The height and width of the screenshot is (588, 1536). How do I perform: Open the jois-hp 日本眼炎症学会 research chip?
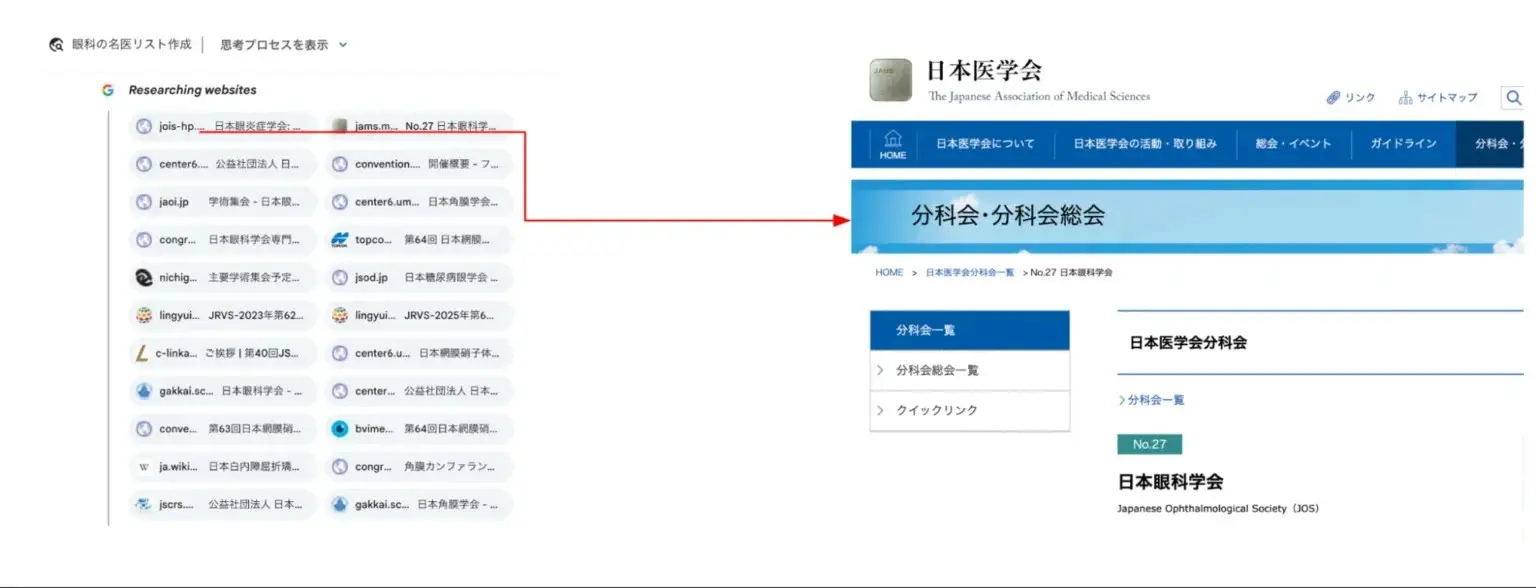(x=220, y=125)
